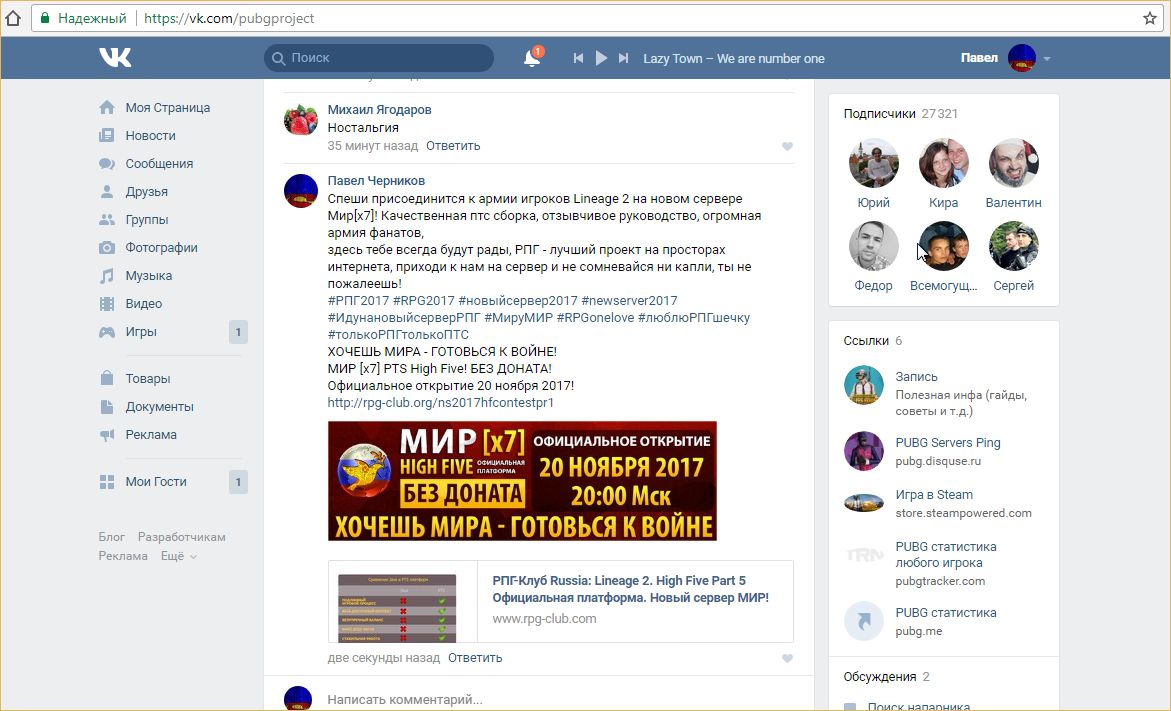Click the pubg.me arrow link icon
Image resolution: width=1171 pixels, height=711 pixels.
863,621
